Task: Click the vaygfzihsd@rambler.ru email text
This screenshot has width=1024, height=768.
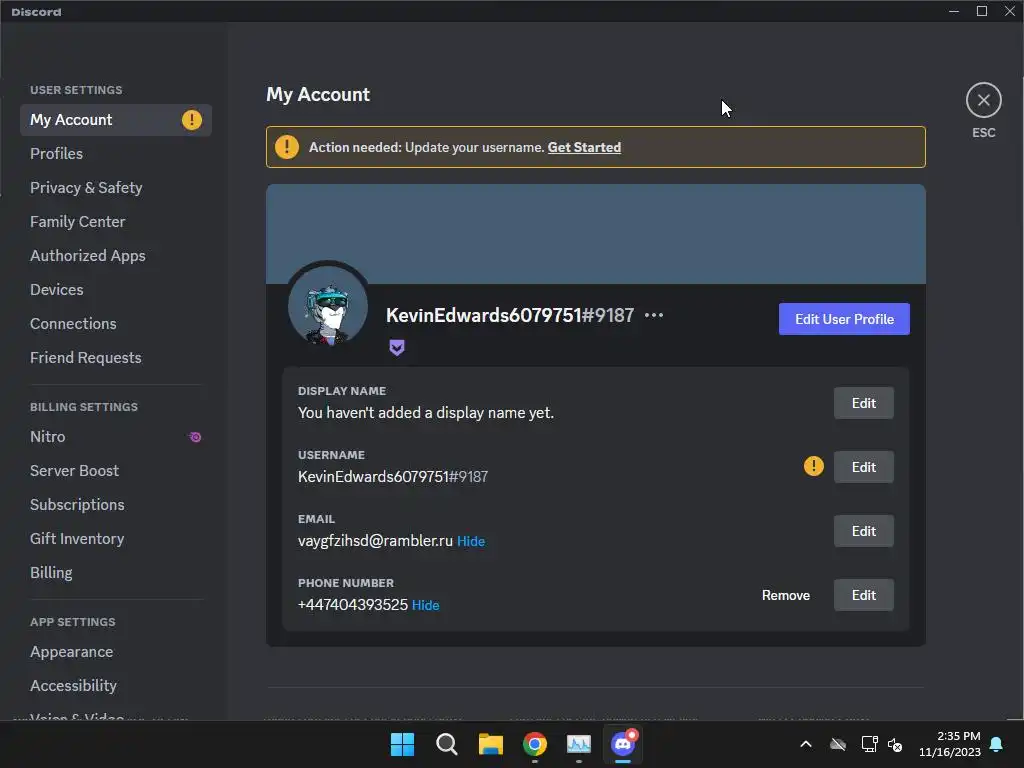Action: [x=375, y=541]
